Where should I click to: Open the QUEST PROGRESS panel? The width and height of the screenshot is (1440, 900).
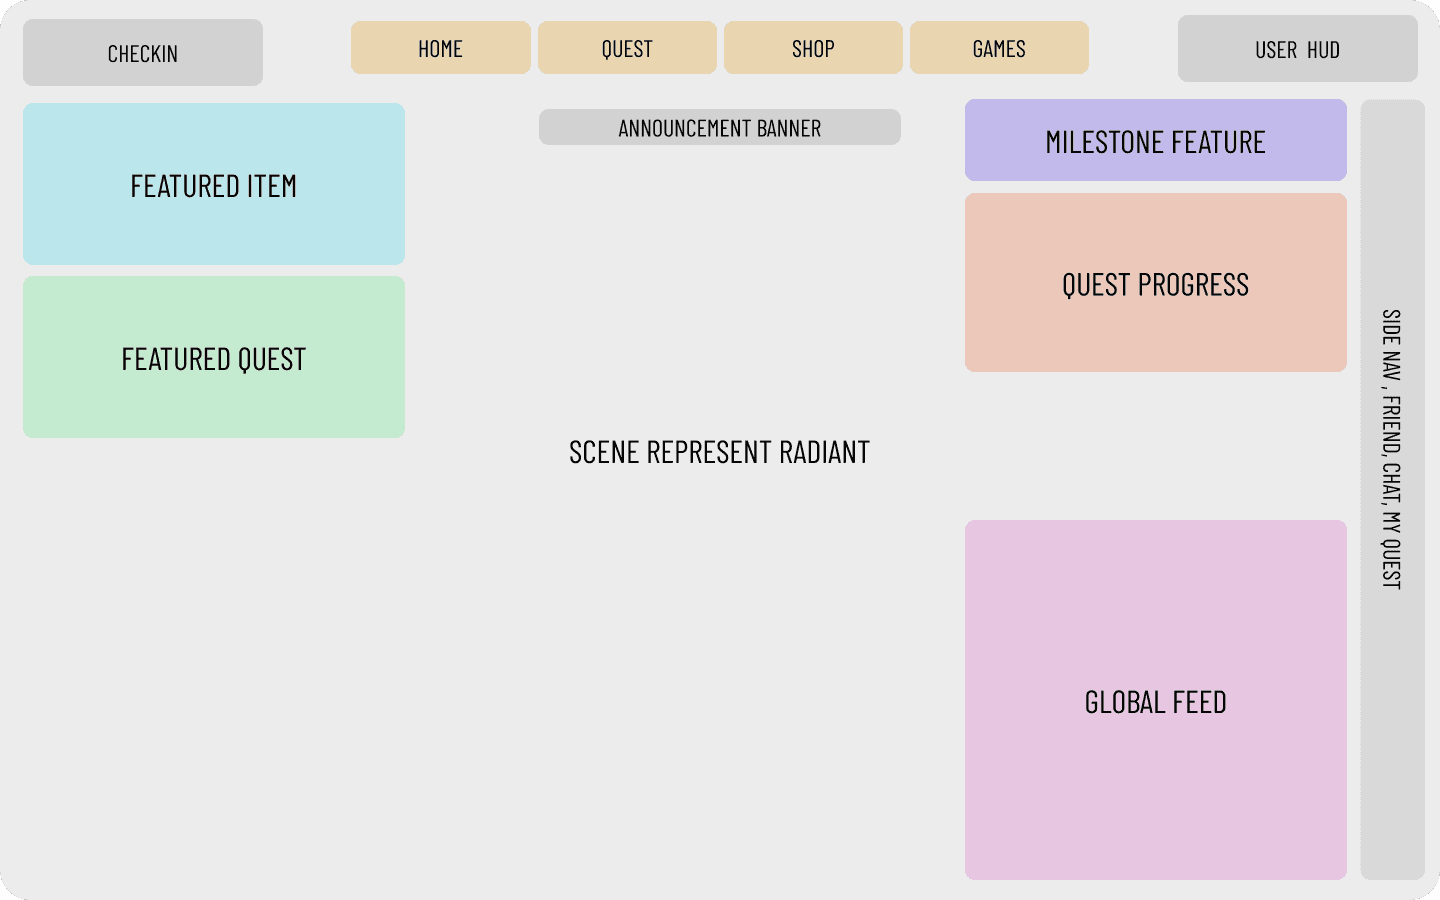[x=1156, y=283]
